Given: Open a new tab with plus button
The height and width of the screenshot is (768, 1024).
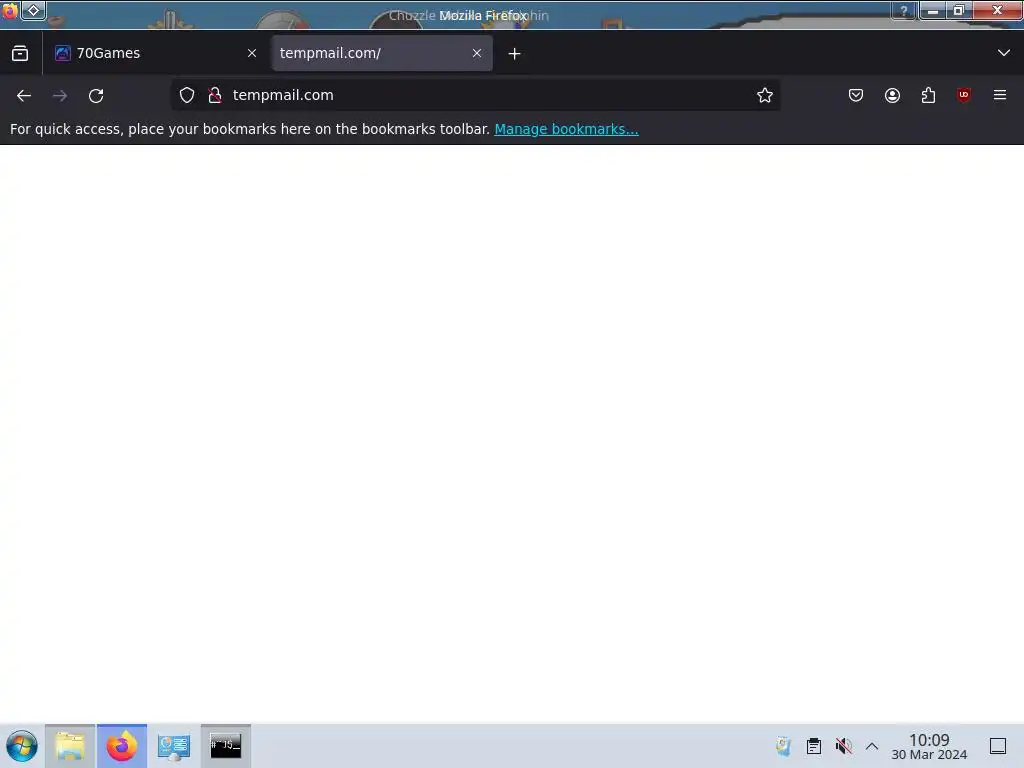Looking at the screenshot, I should pyautogui.click(x=515, y=54).
